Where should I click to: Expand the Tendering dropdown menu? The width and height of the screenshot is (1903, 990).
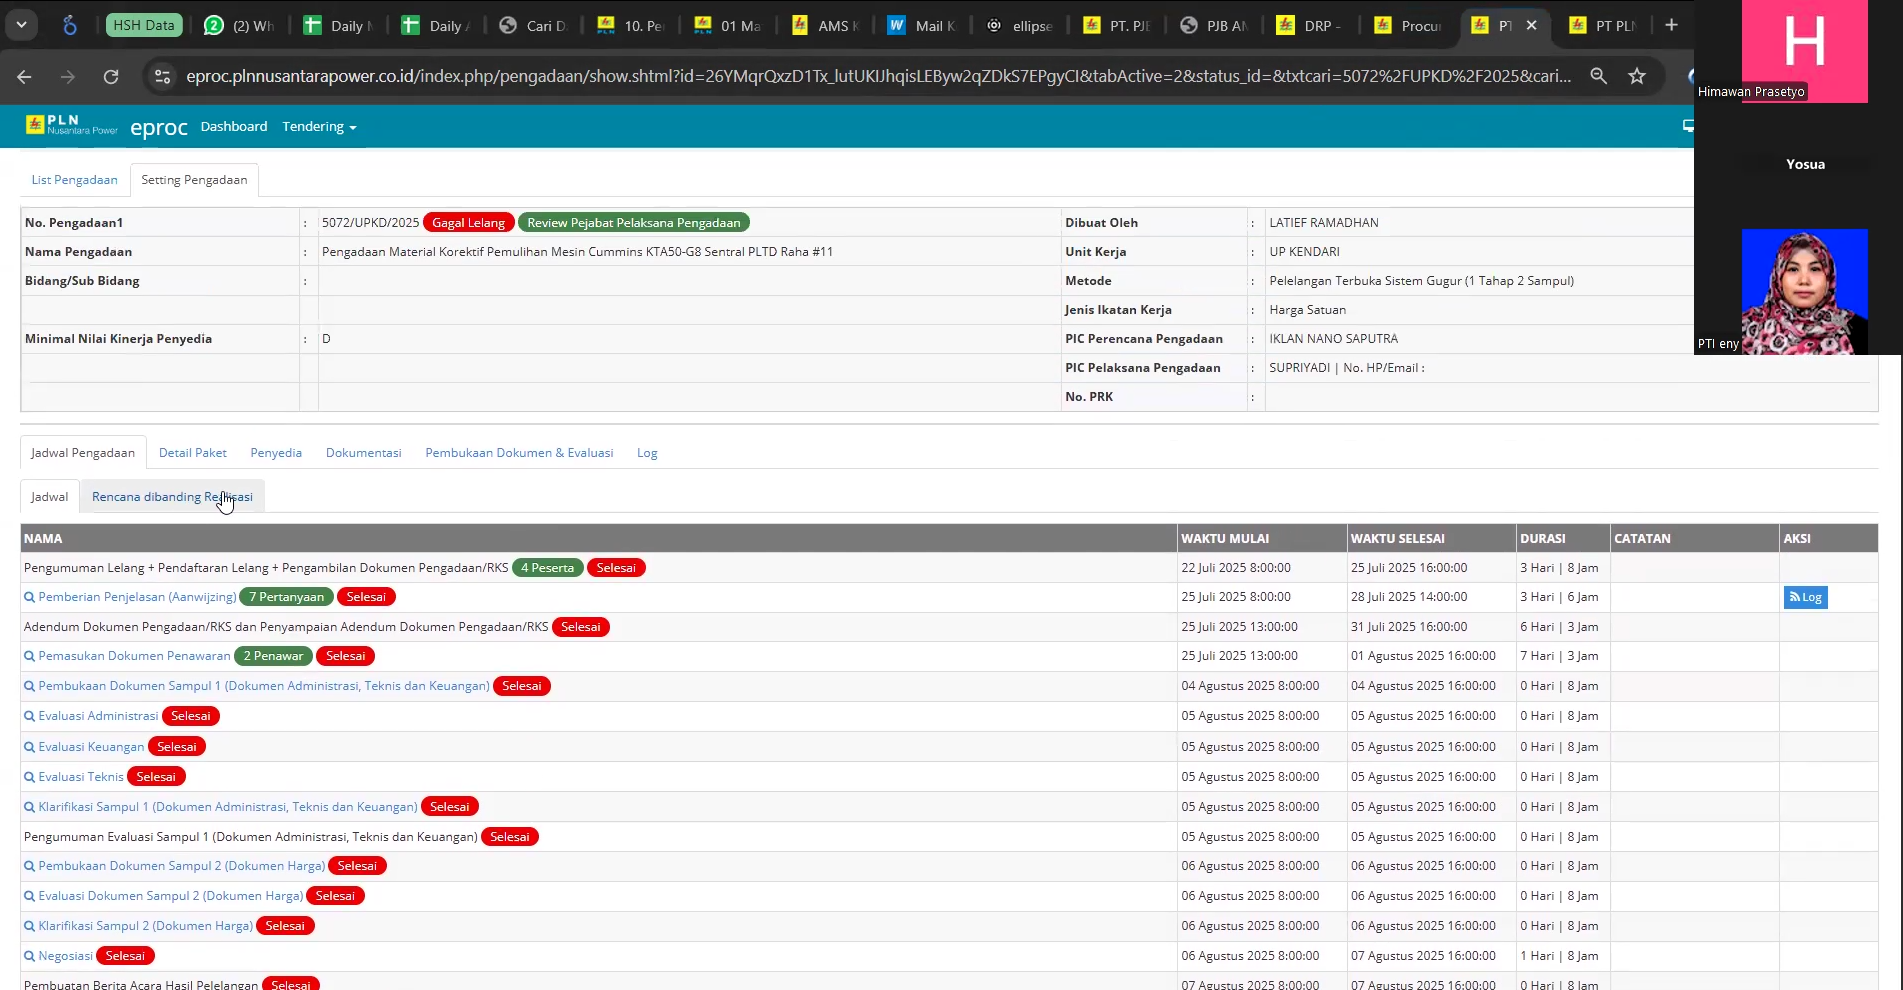click(x=319, y=127)
